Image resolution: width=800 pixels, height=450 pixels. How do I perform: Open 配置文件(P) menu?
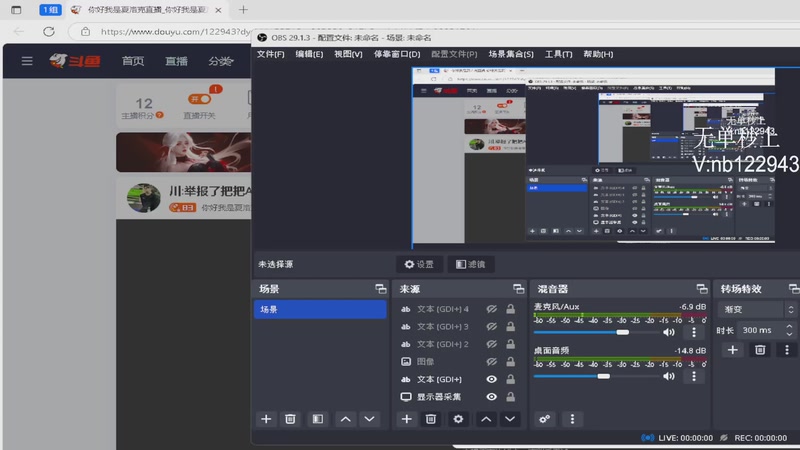tap(454, 54)
